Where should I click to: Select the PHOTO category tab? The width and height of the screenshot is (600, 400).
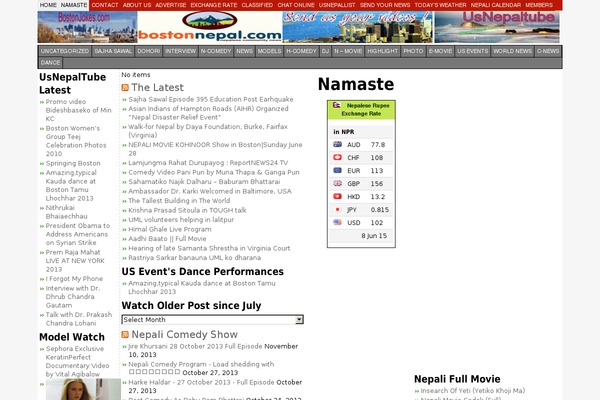click(x=413, y=51)
